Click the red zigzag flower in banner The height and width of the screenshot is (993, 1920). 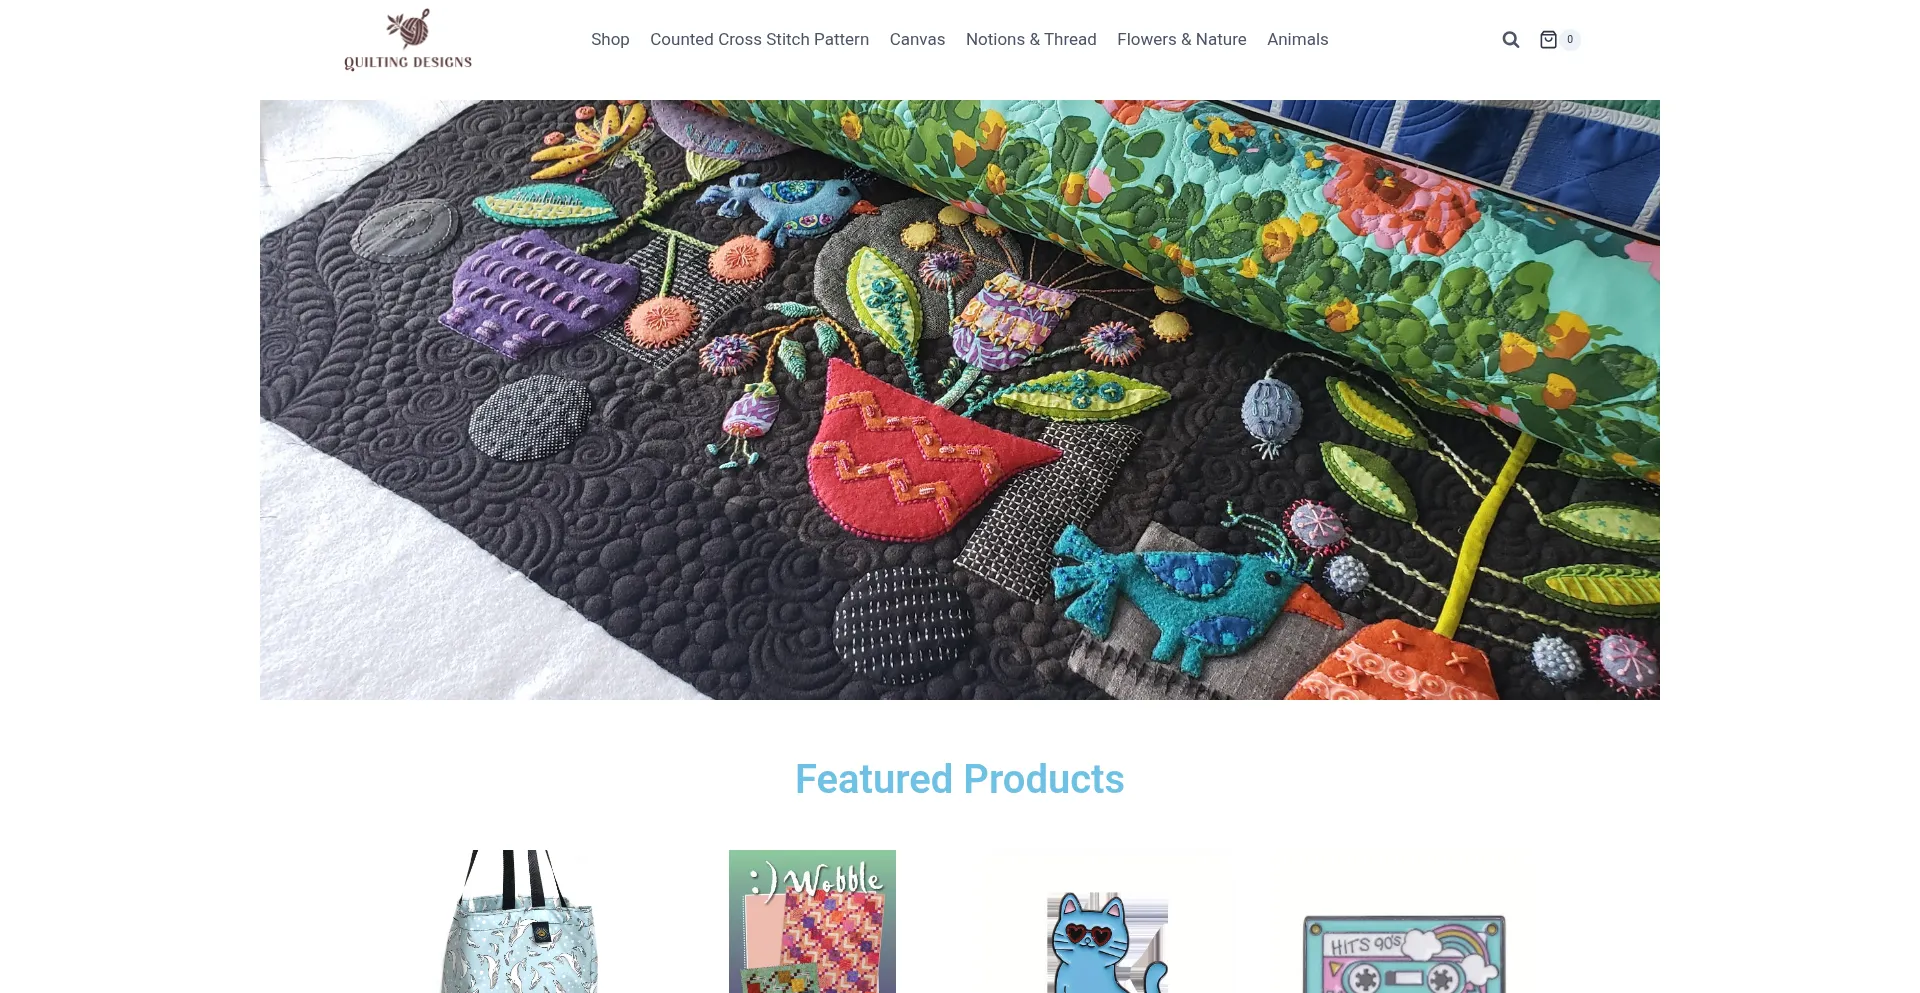(920, 455)
